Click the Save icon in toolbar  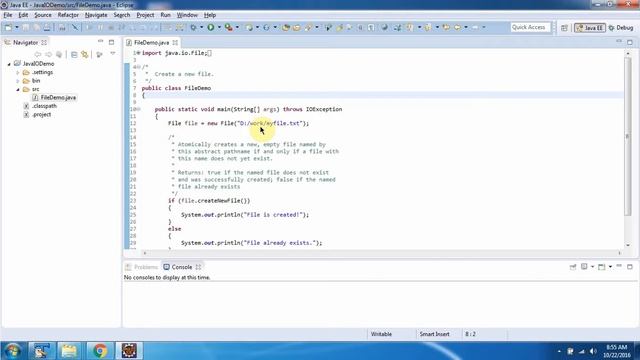(26, 27)
